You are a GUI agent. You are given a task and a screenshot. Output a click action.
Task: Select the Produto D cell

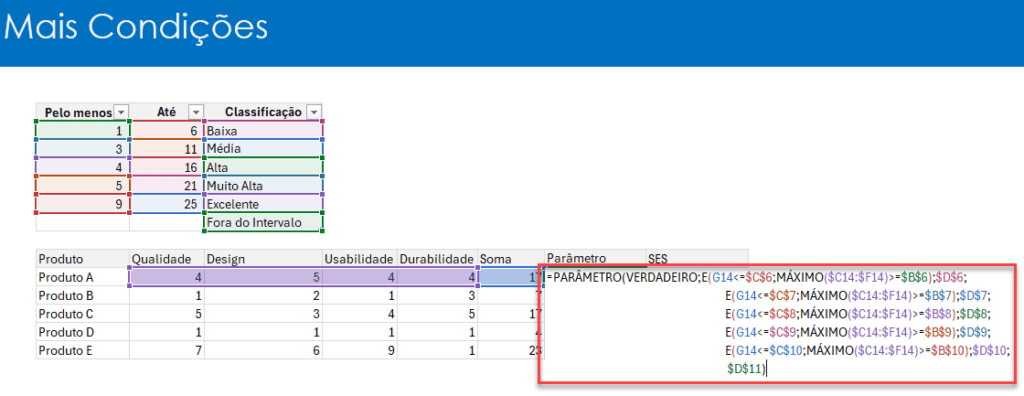82,332
